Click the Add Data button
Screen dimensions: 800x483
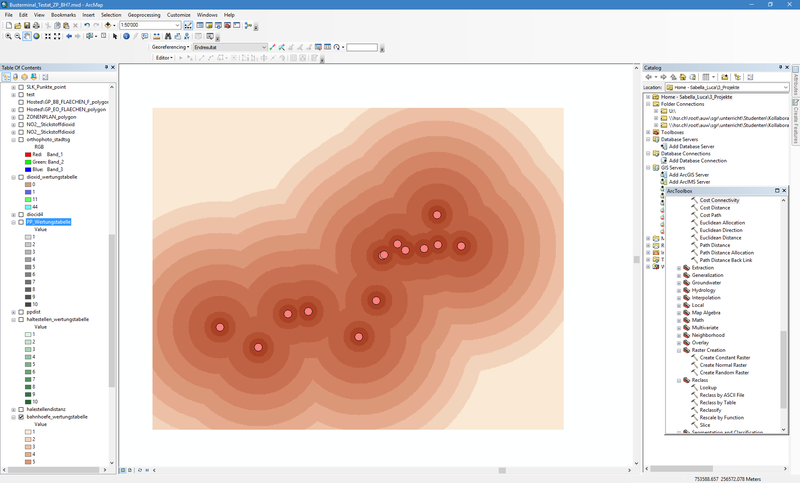(x=109, y=25)
